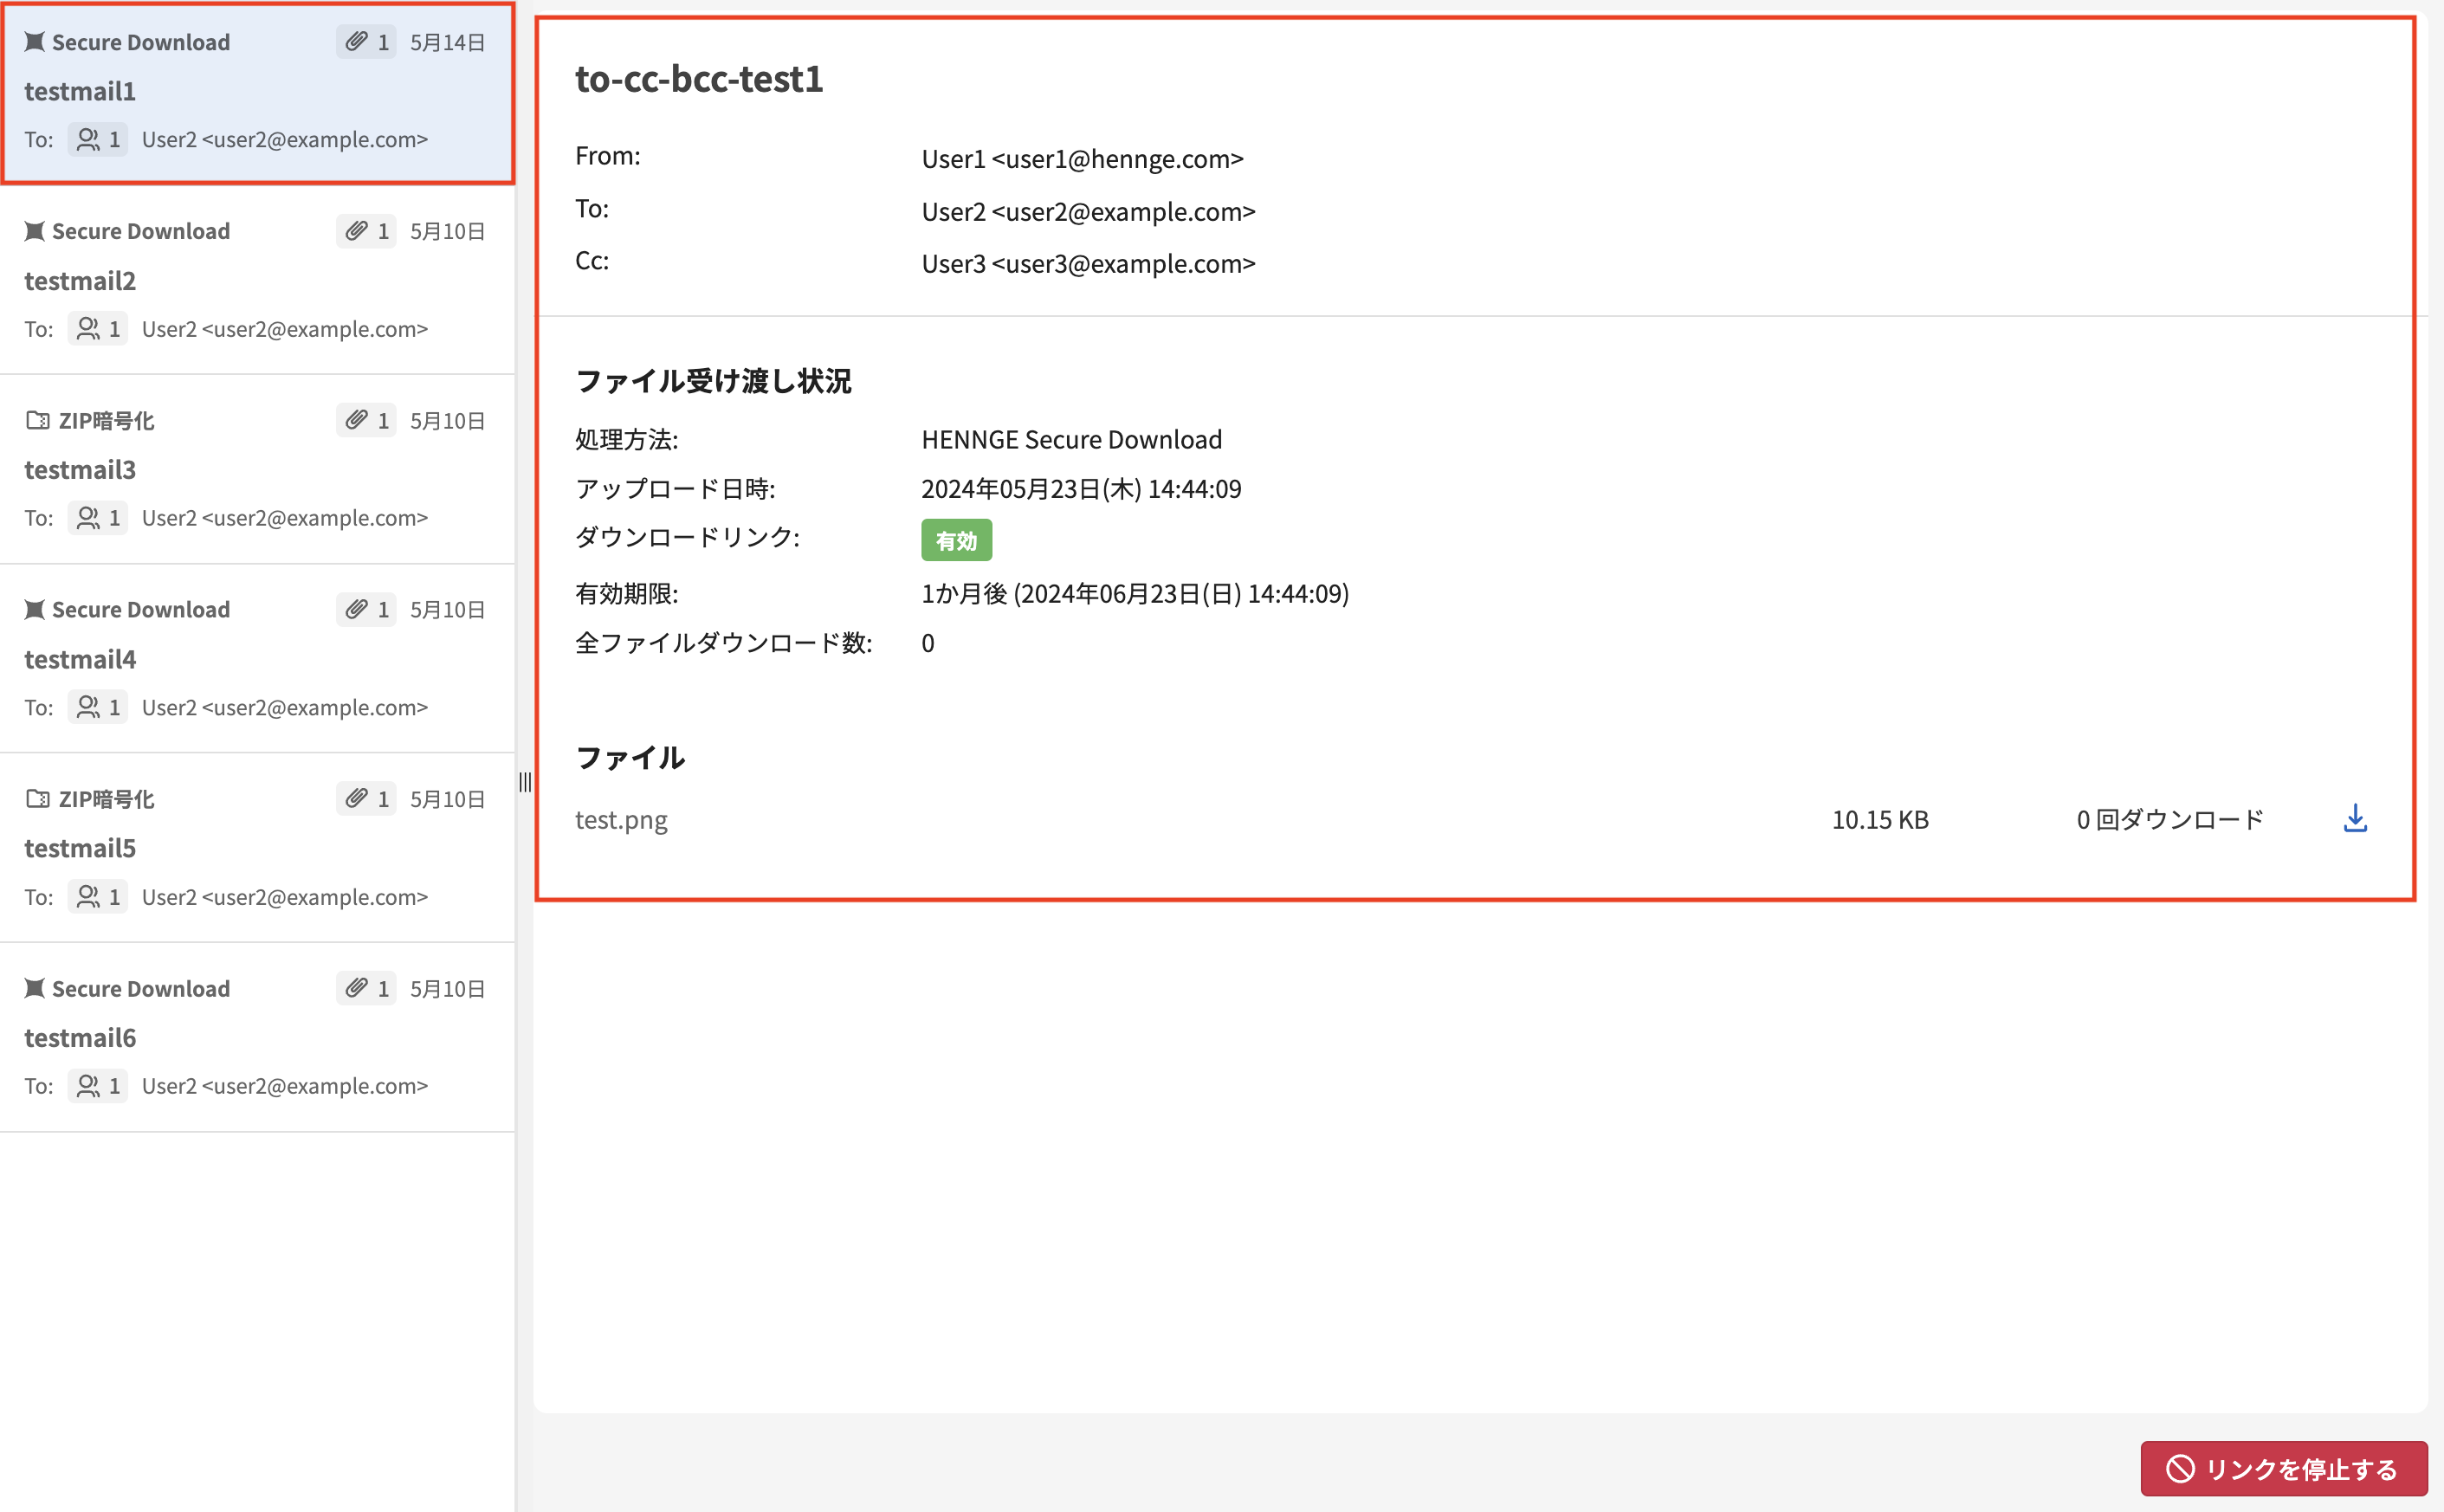Select the testmail4 message row

pos(258,659)
